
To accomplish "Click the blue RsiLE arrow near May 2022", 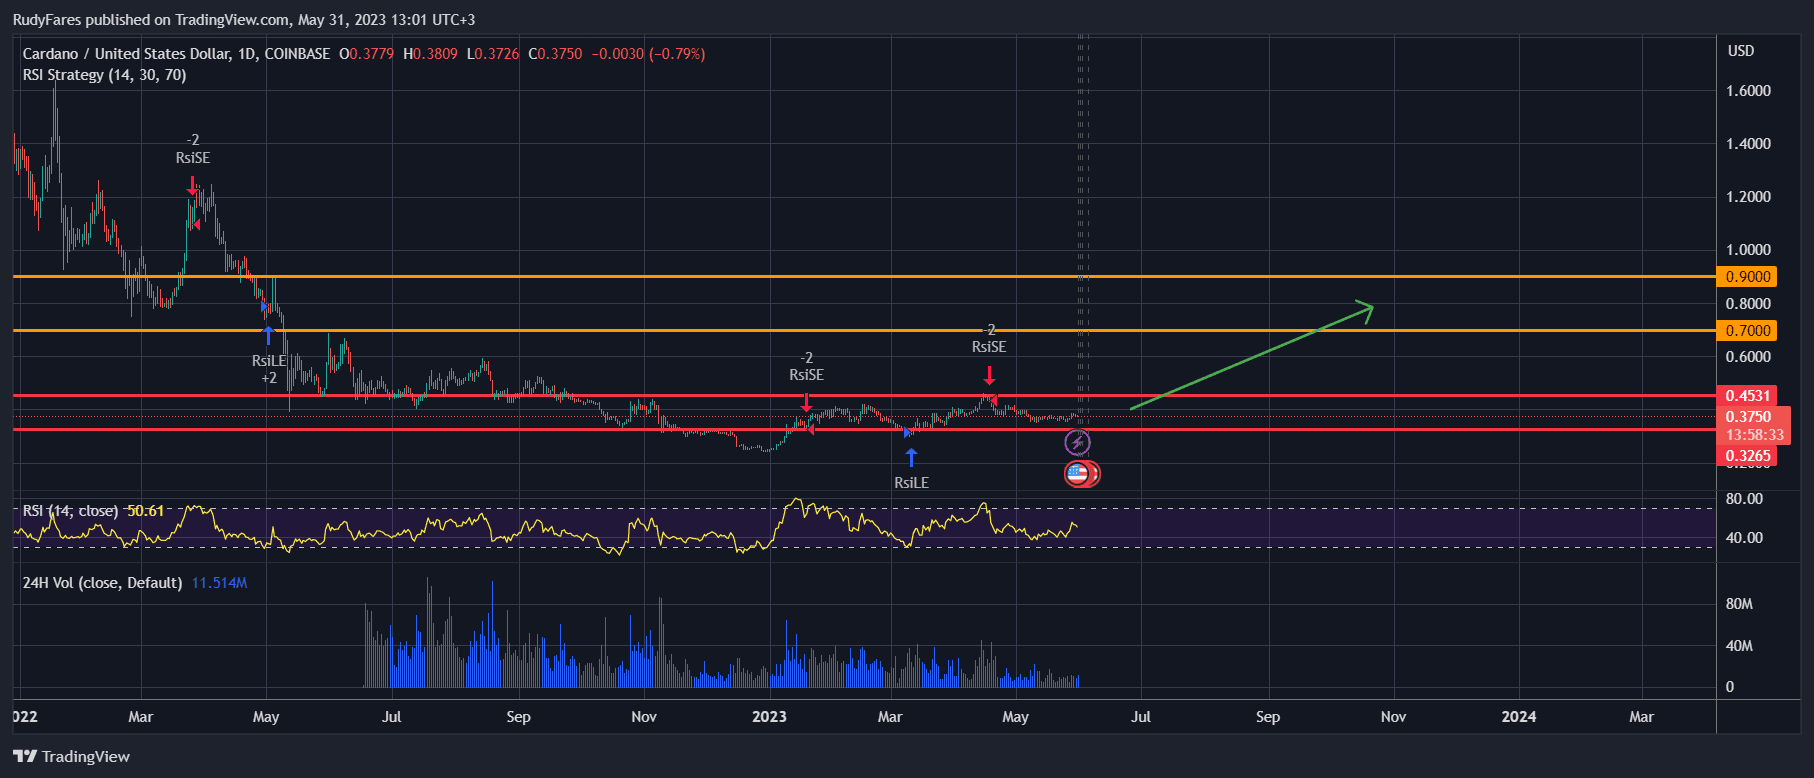I will click(x=267, y=334).
